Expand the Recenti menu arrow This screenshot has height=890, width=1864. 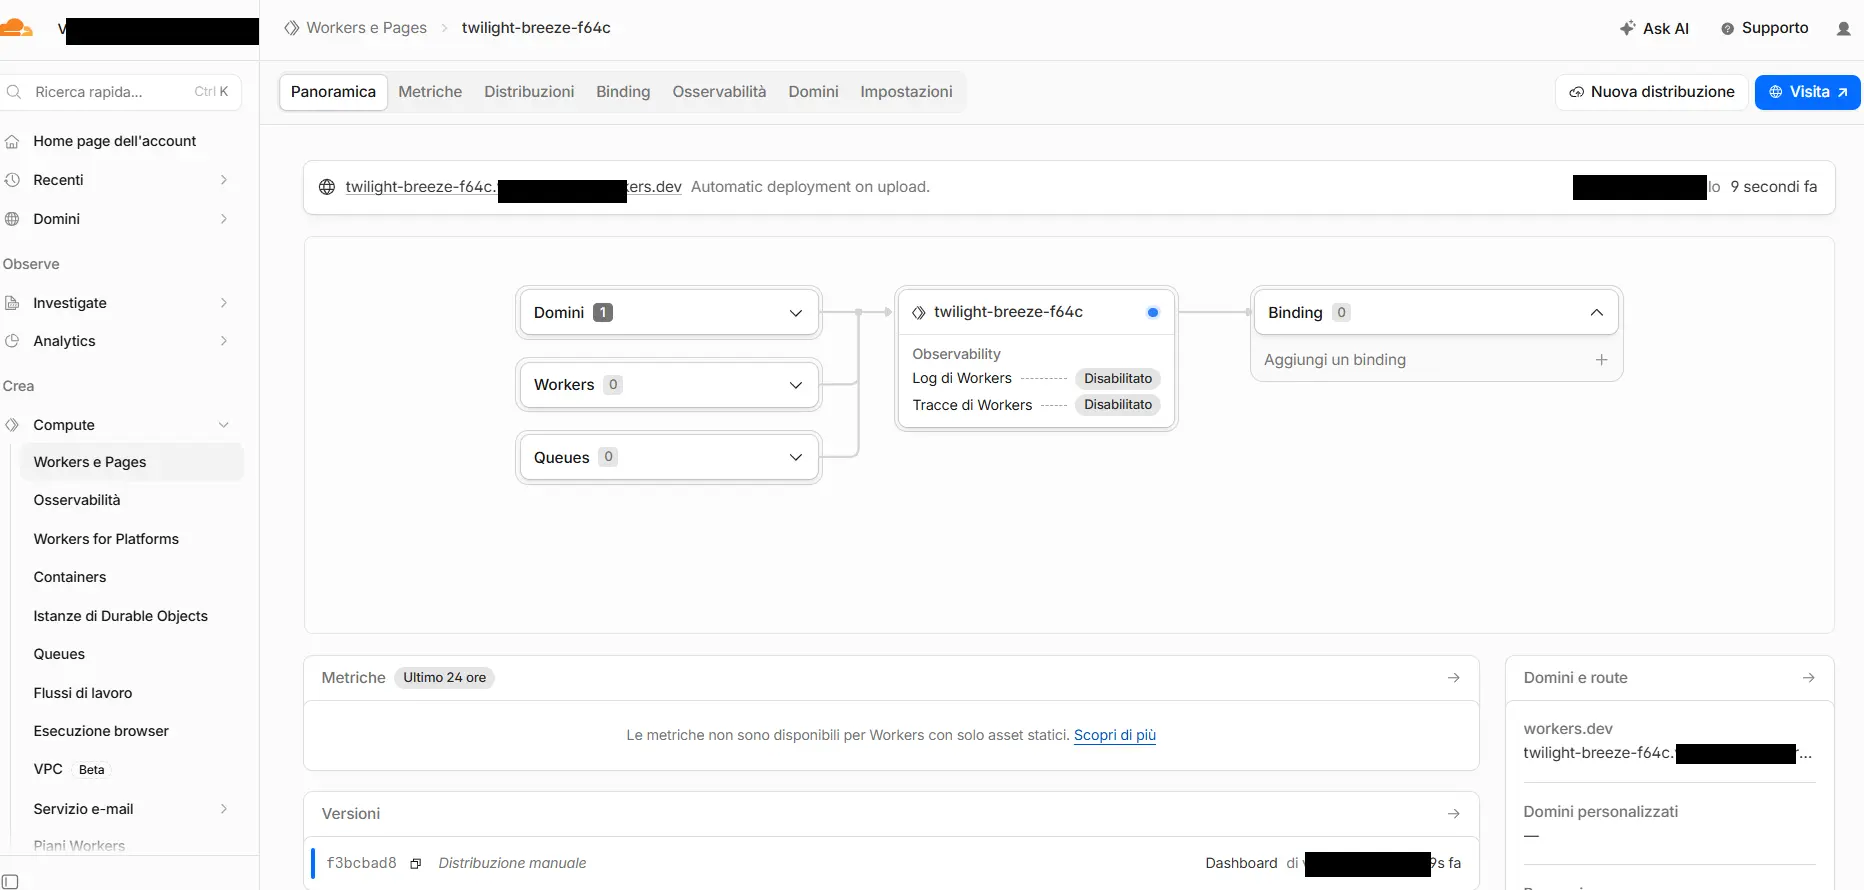[223, 180]
